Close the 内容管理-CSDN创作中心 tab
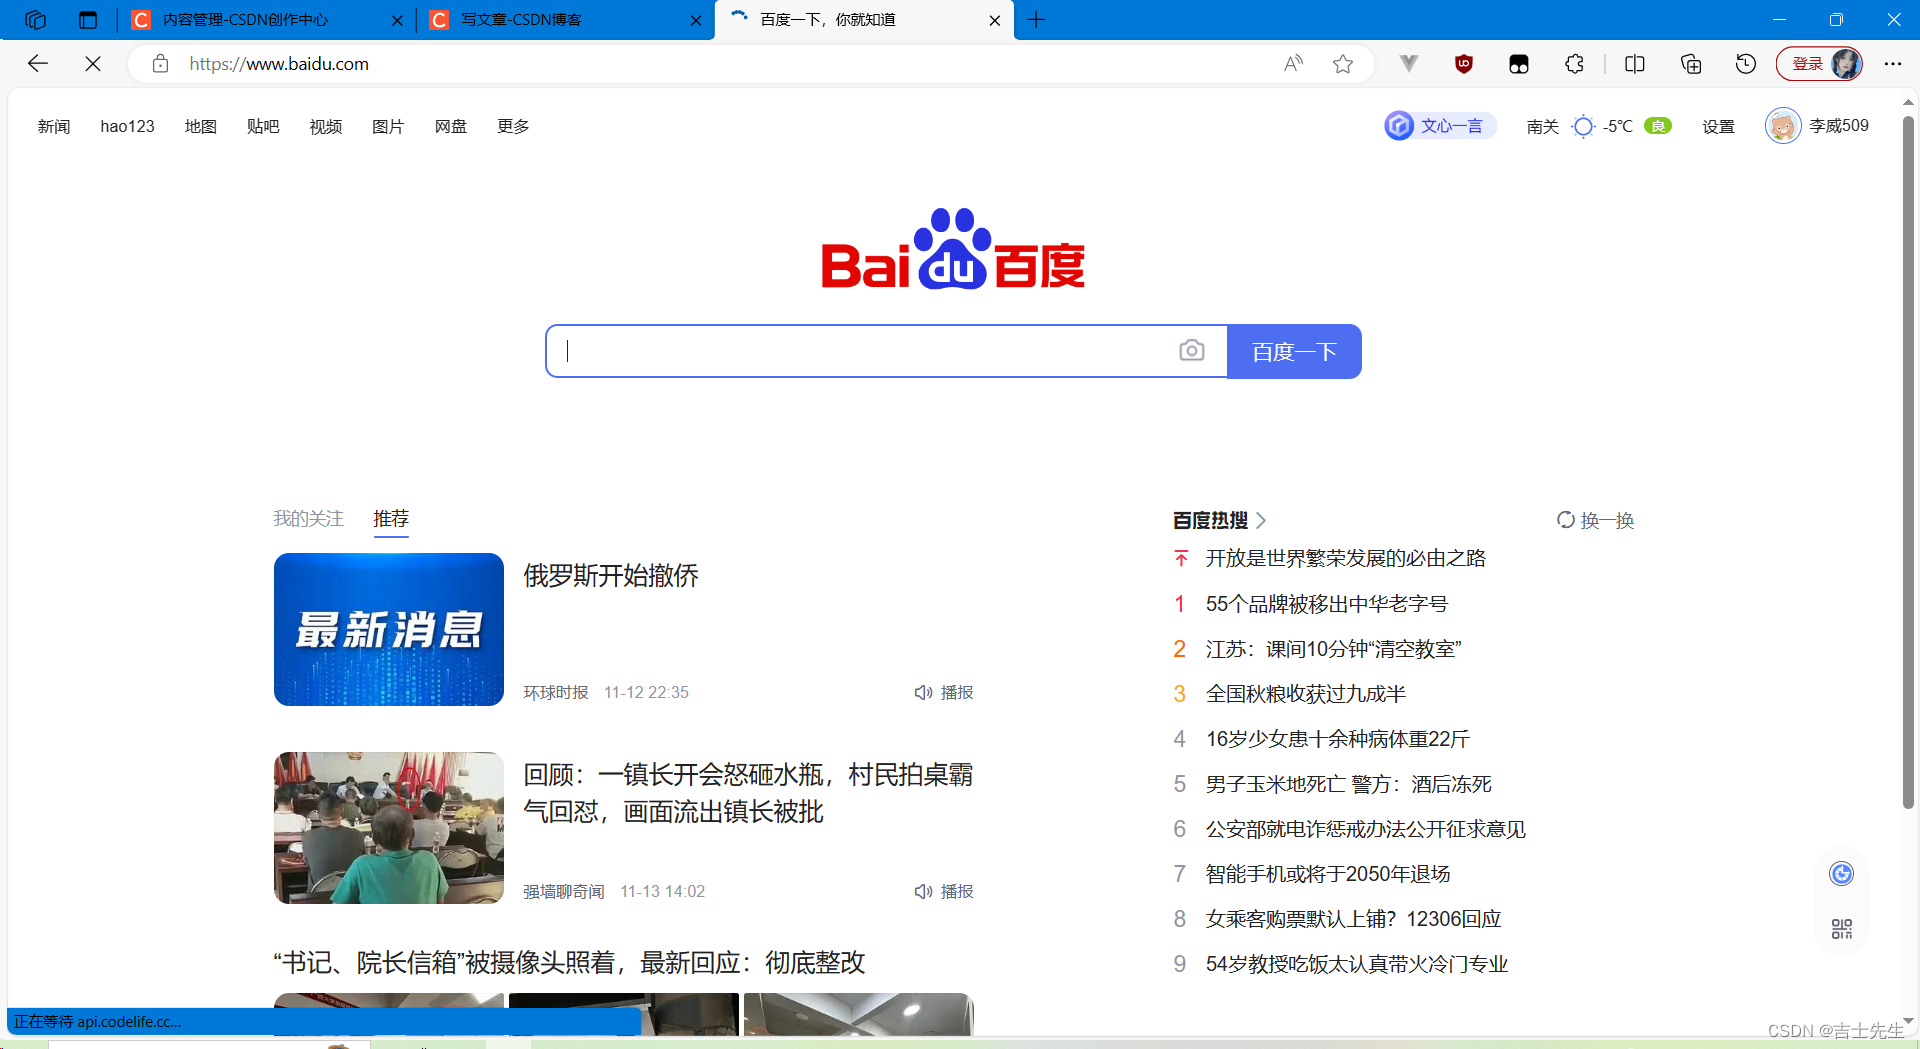This screenshot has width=1920, height=1049. point(397,20)
